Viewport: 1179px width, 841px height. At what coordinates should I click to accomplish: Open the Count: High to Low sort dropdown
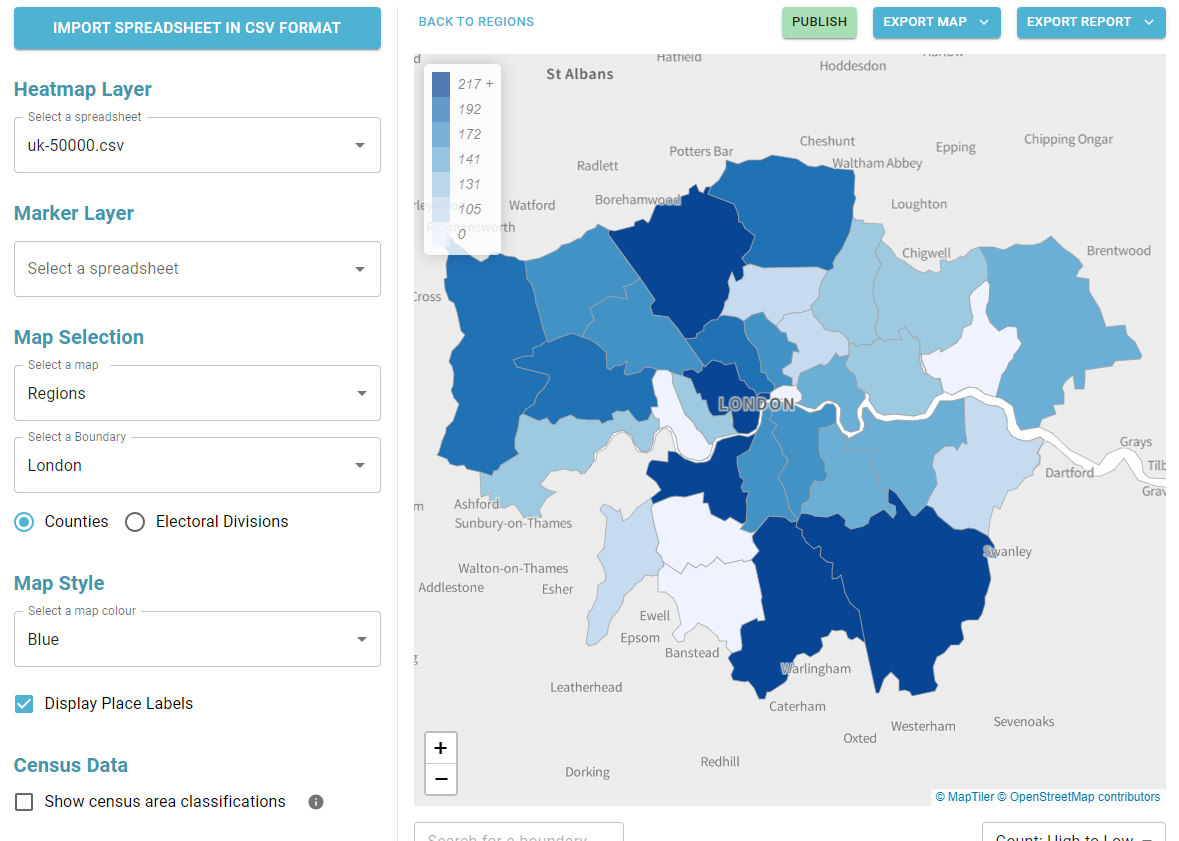[1073, 835]
